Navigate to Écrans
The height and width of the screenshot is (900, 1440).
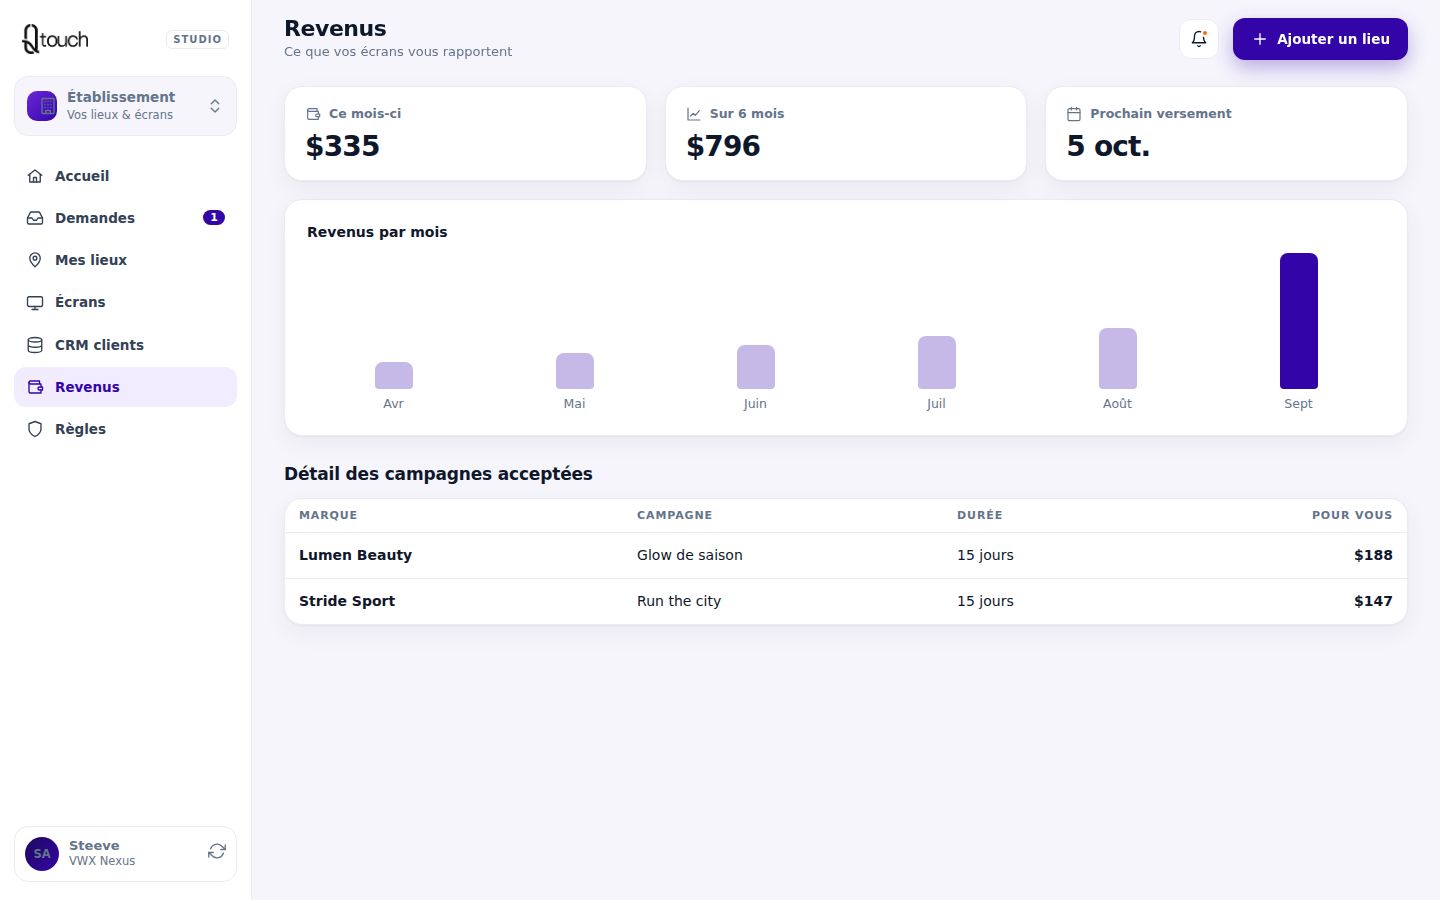(x=125, y=302)
